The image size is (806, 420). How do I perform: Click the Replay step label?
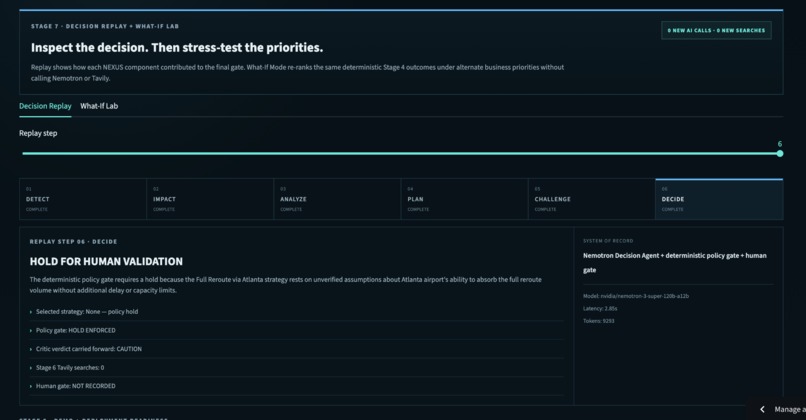pyautogui.click(x=38, y=133)
